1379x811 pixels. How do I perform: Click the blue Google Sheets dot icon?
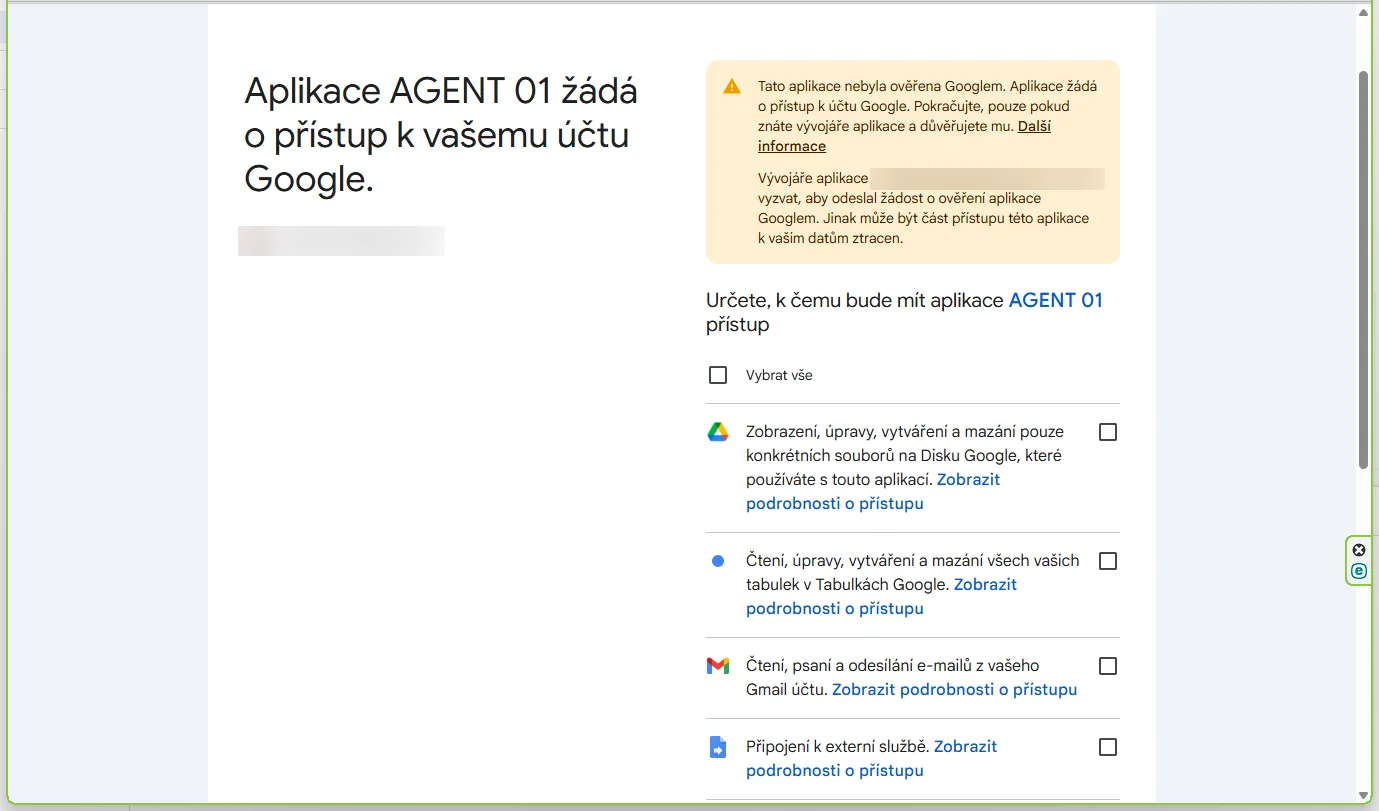pos(717,561)
